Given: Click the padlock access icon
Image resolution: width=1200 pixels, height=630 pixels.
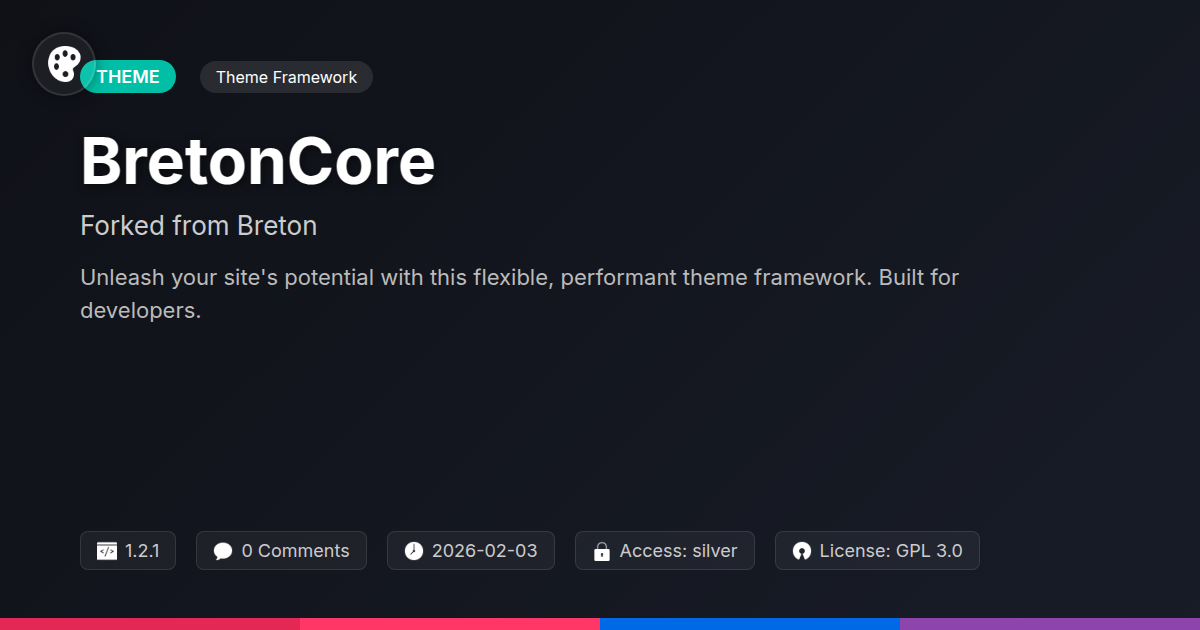Looking at the screenshot, I should (x=602, y=551).
